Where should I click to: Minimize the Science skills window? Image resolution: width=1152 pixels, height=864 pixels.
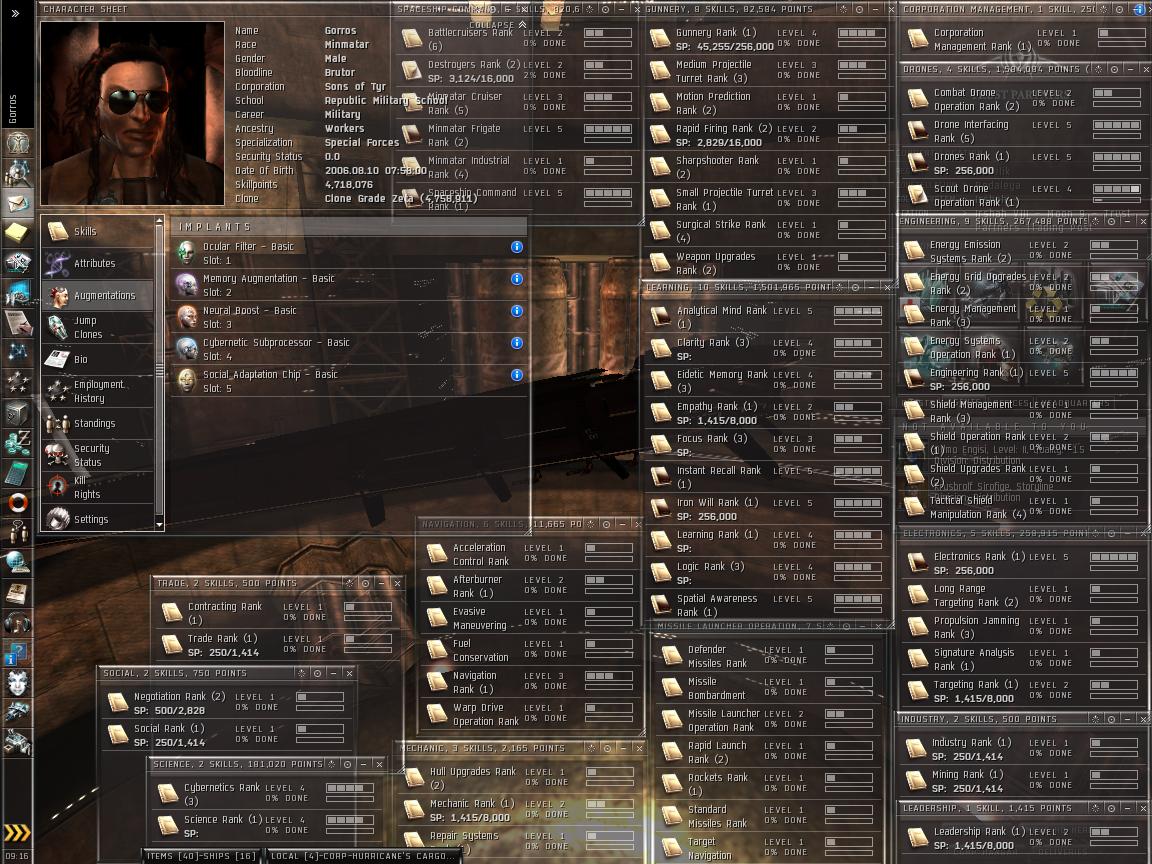364,764
